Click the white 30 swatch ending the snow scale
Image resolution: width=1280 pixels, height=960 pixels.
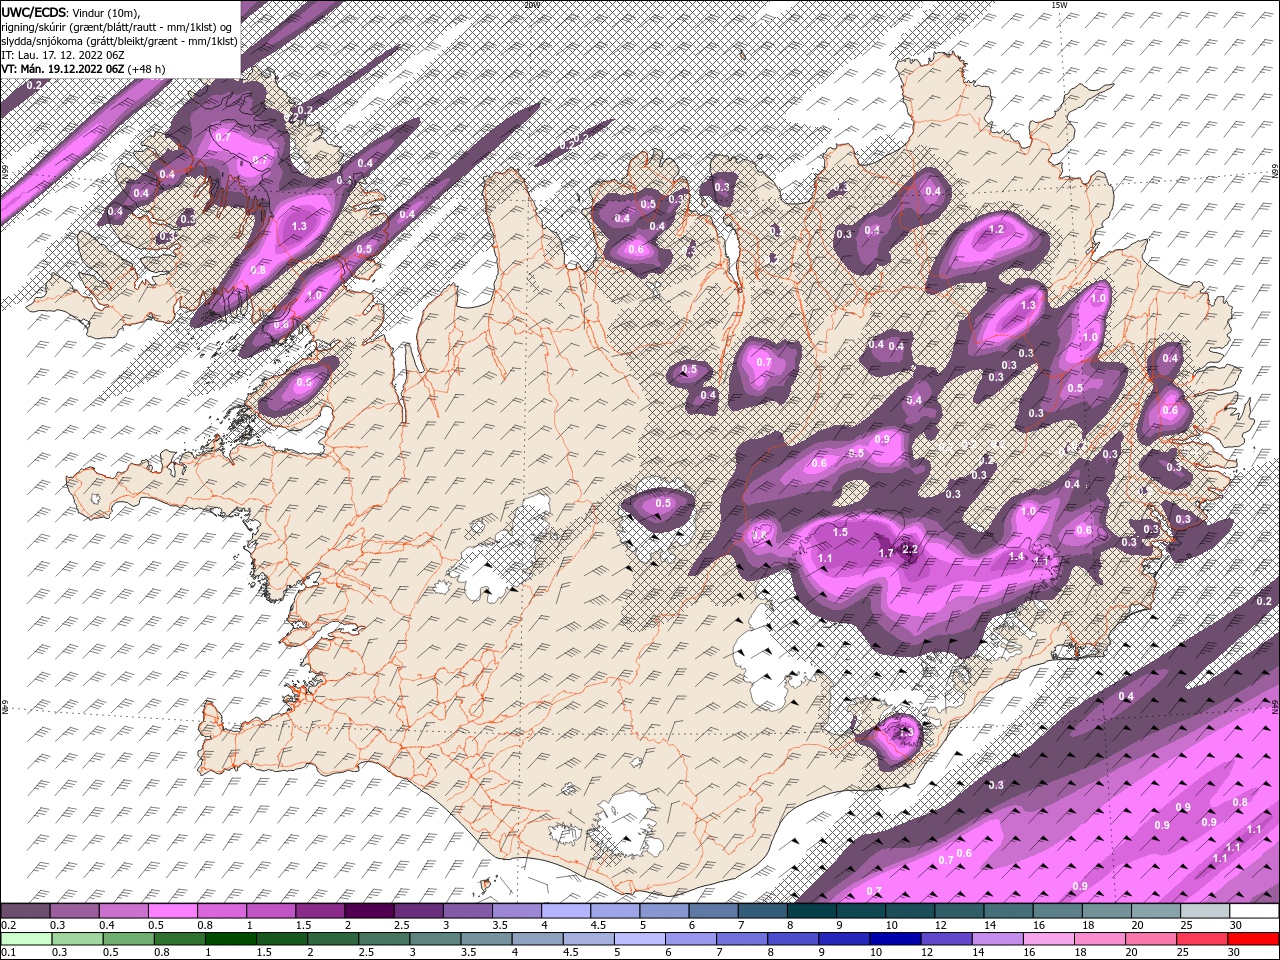(1254, 911)
